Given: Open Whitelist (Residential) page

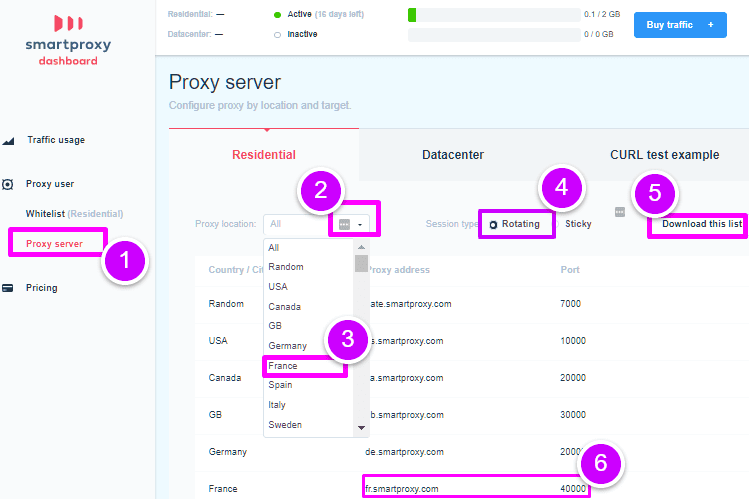Looking at the screenshot, I should click(74, 213).
